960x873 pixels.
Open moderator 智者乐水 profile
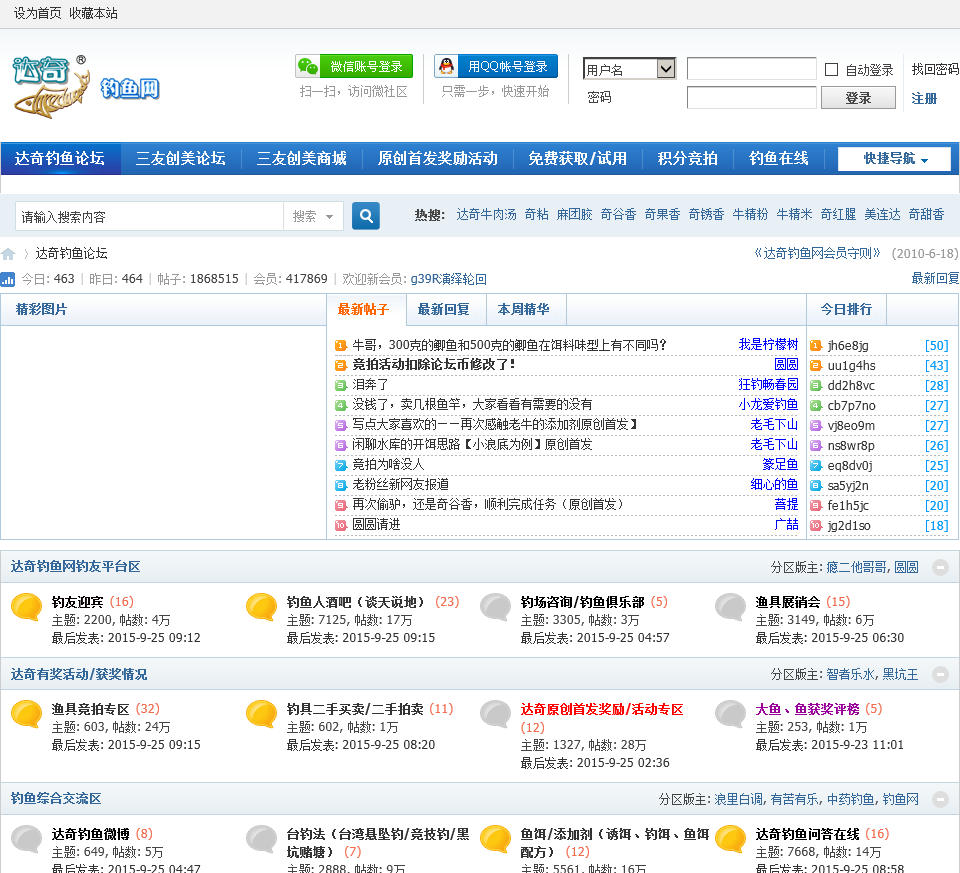point(850,675)
